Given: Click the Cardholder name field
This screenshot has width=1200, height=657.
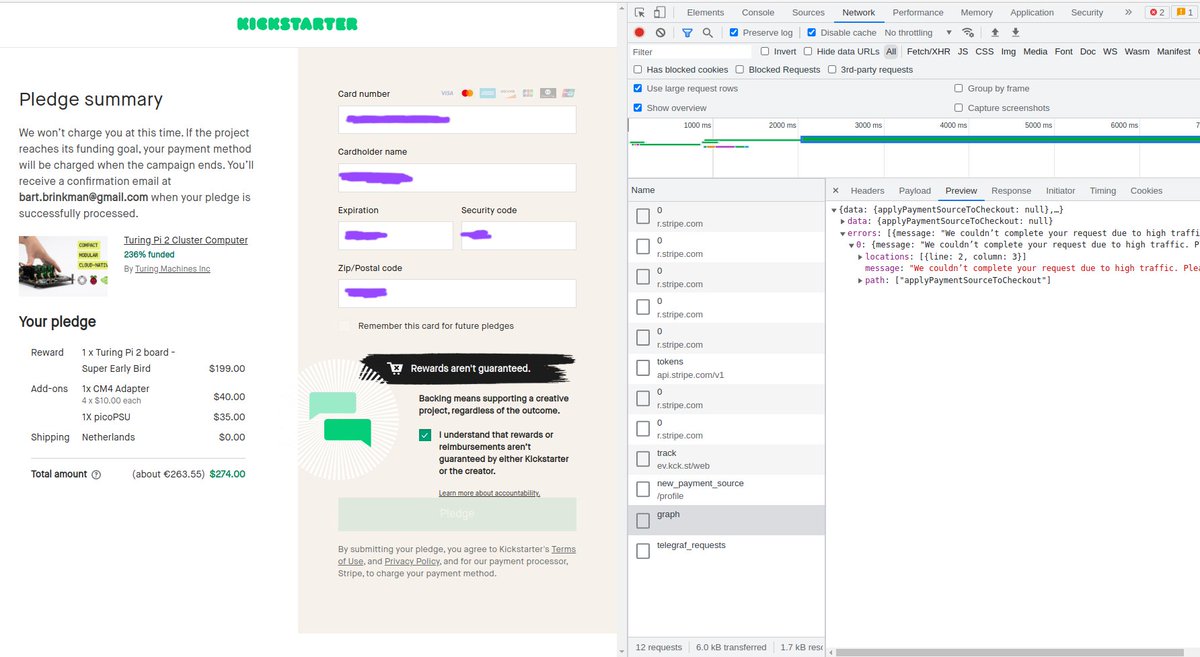Looking at the screenshot, I should point(457,178).
